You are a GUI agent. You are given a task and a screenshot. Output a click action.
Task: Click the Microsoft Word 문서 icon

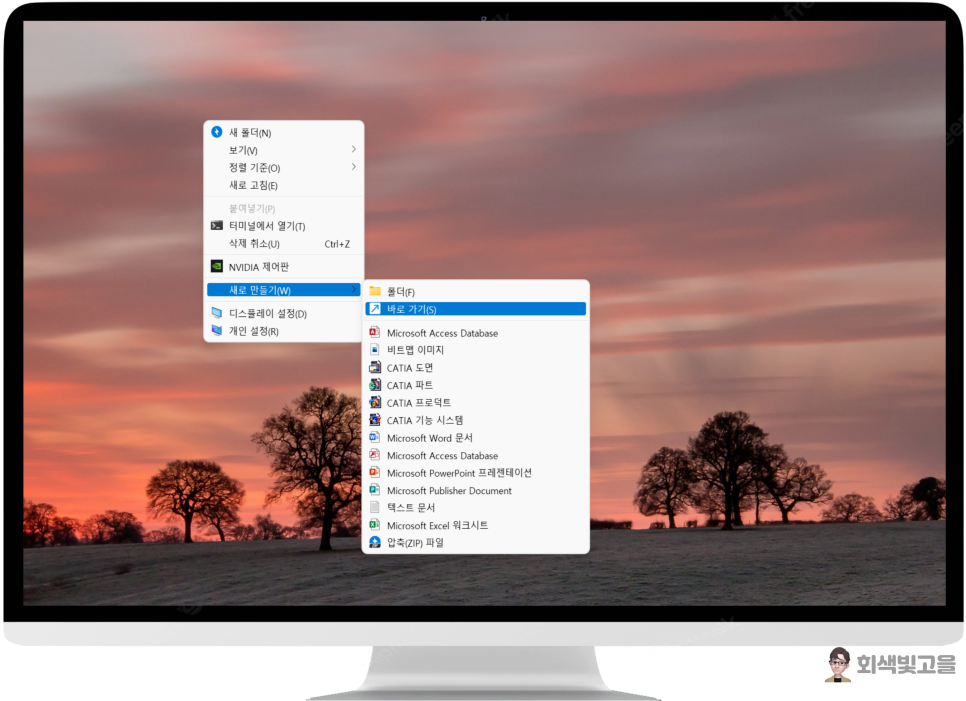375,437
